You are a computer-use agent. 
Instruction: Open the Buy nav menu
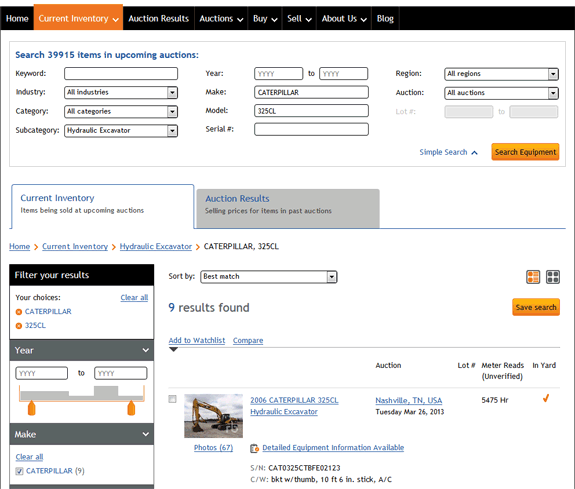pos(265,18)
